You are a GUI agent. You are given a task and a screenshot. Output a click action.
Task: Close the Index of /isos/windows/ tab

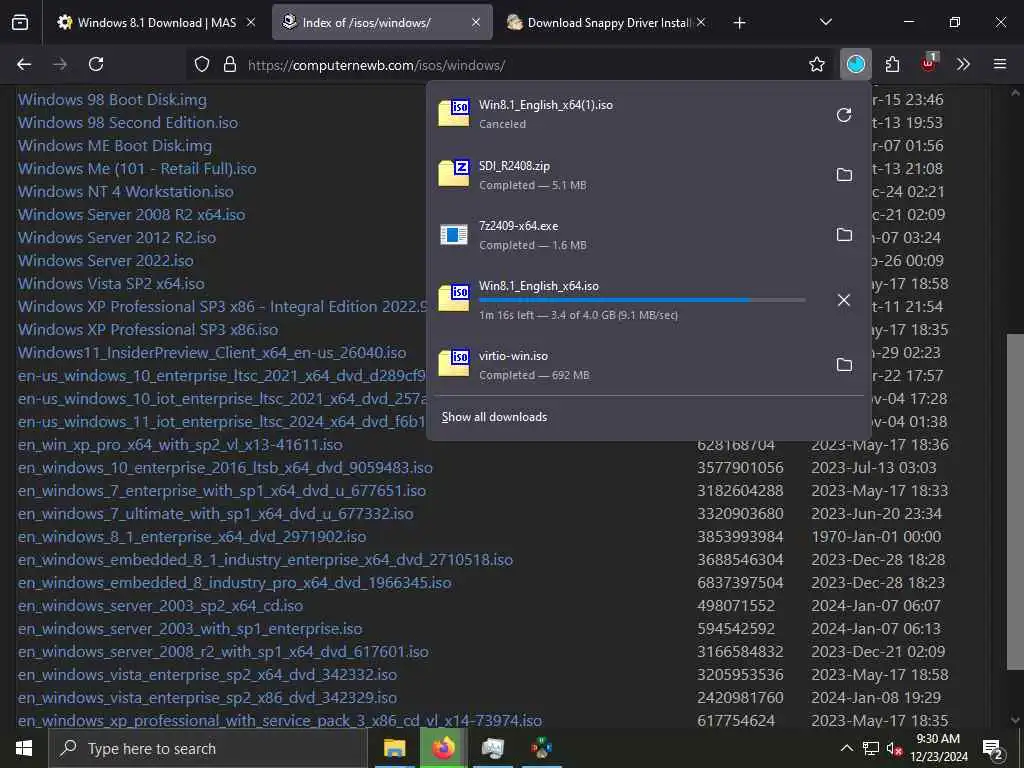pos(476,23)
